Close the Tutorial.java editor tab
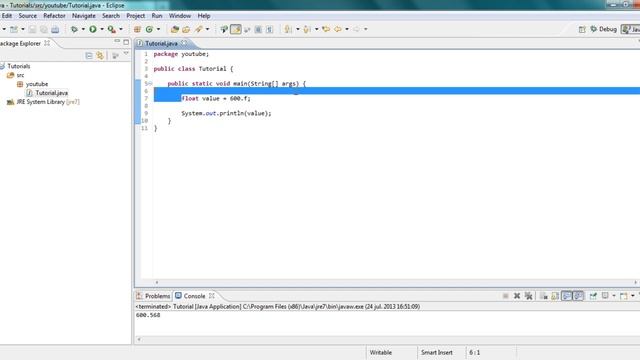640x360 pixels. [184, 43]
